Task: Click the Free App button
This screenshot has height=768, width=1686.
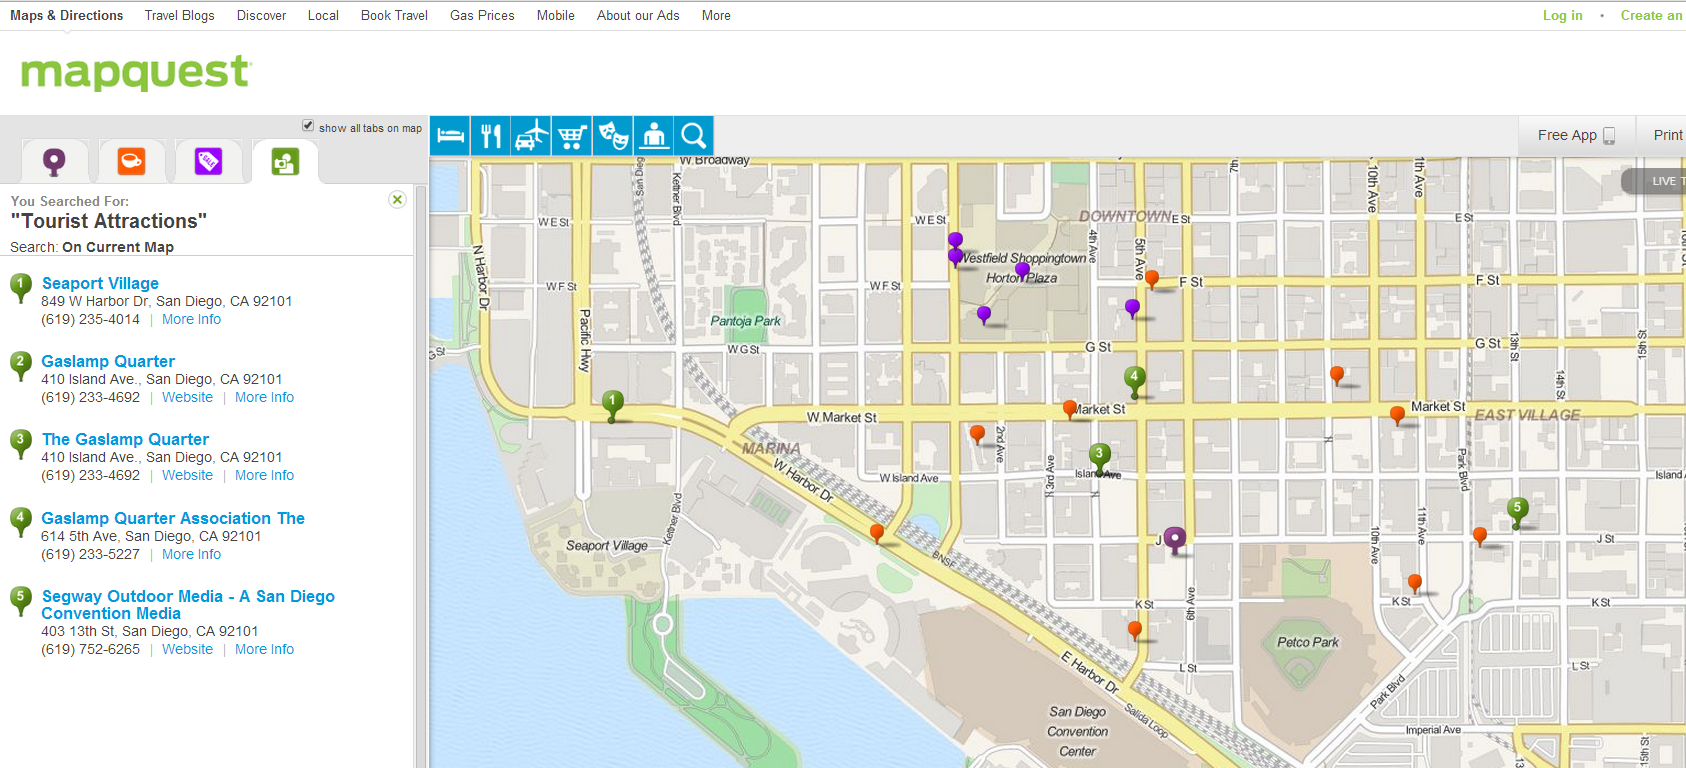Action: click(1575, 135)
